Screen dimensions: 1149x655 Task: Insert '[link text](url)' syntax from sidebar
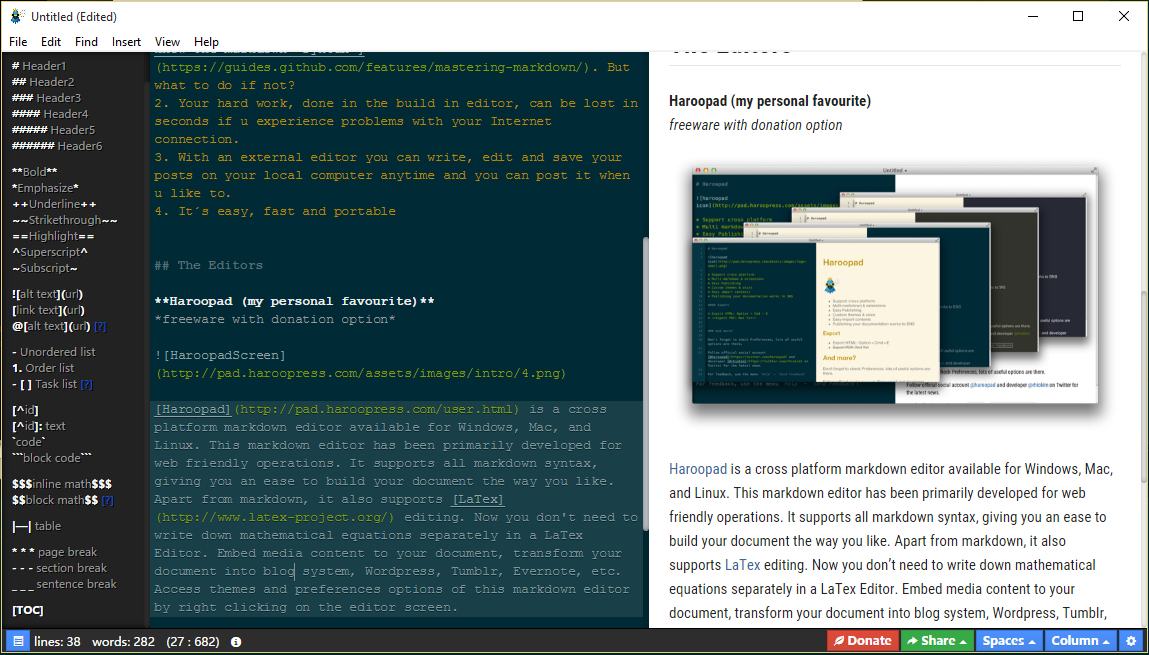48,311
